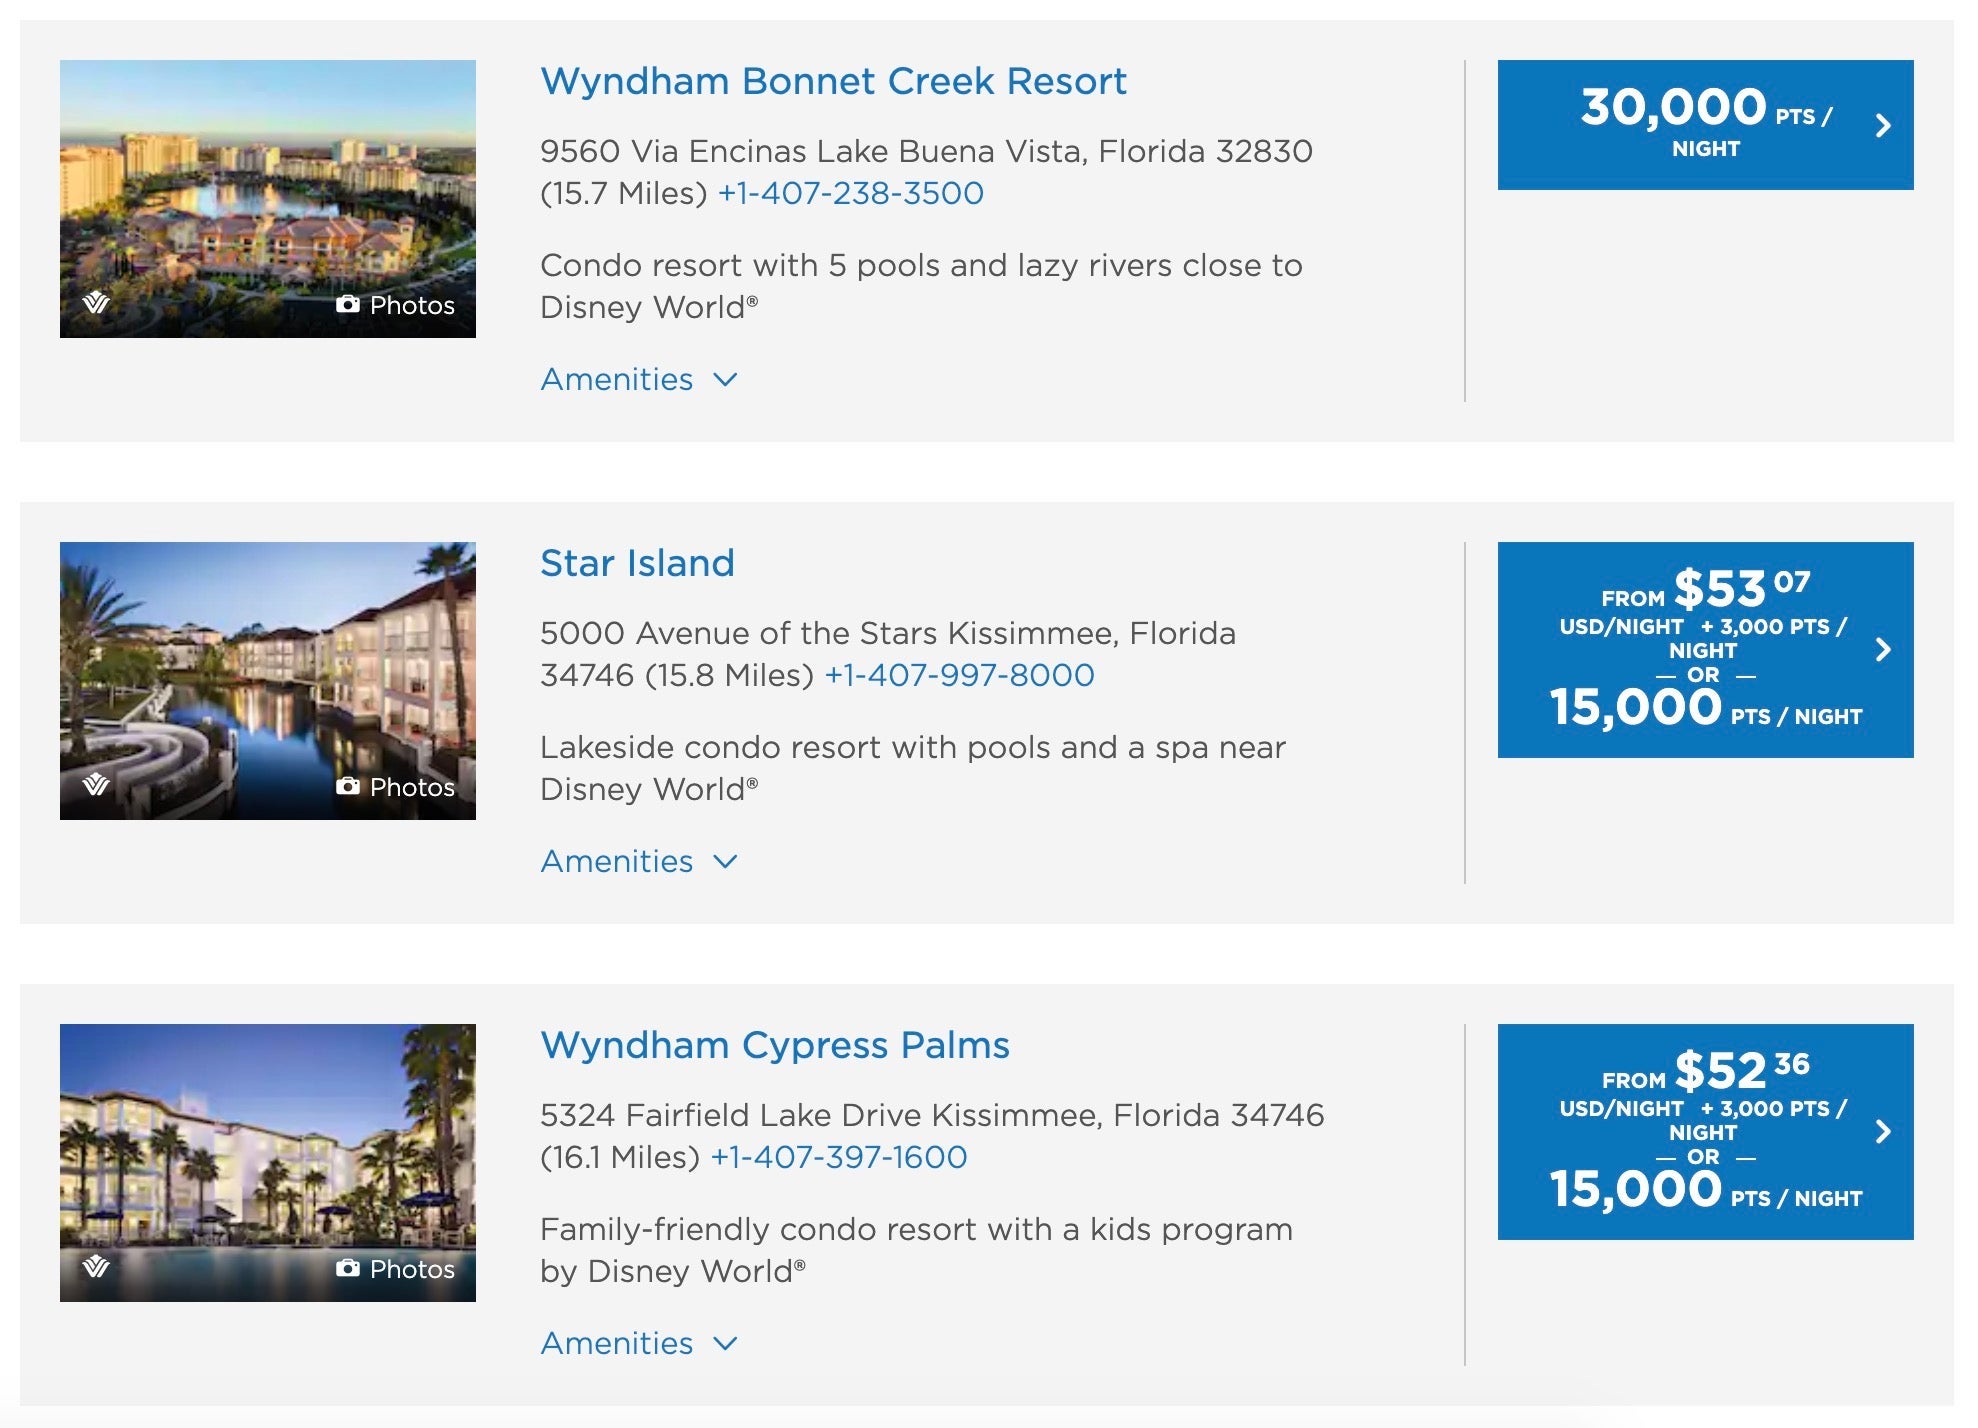Expand Amenities for Star Island
Viewport: 1978px width, 1428px height.
tap(639, 861)
